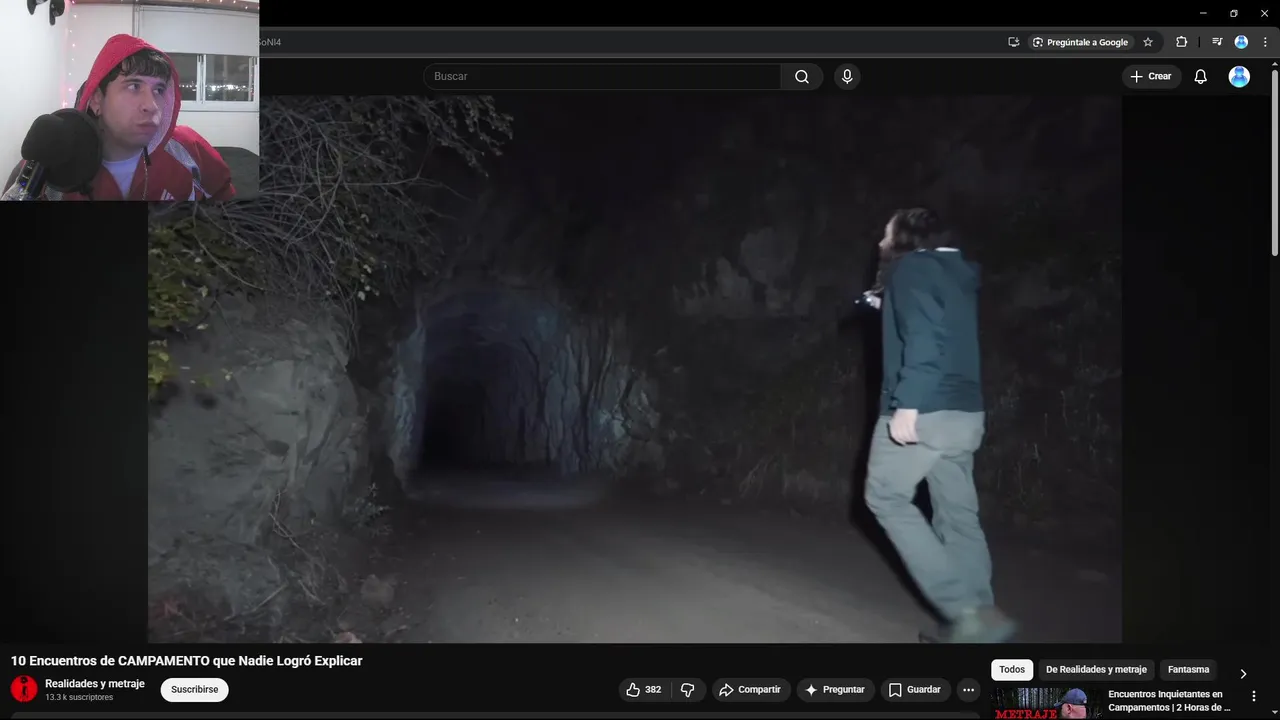The height and width of the screenshot is (720, 1280).
Task: Save video with the Guardar button
Action: pos(915,690)
